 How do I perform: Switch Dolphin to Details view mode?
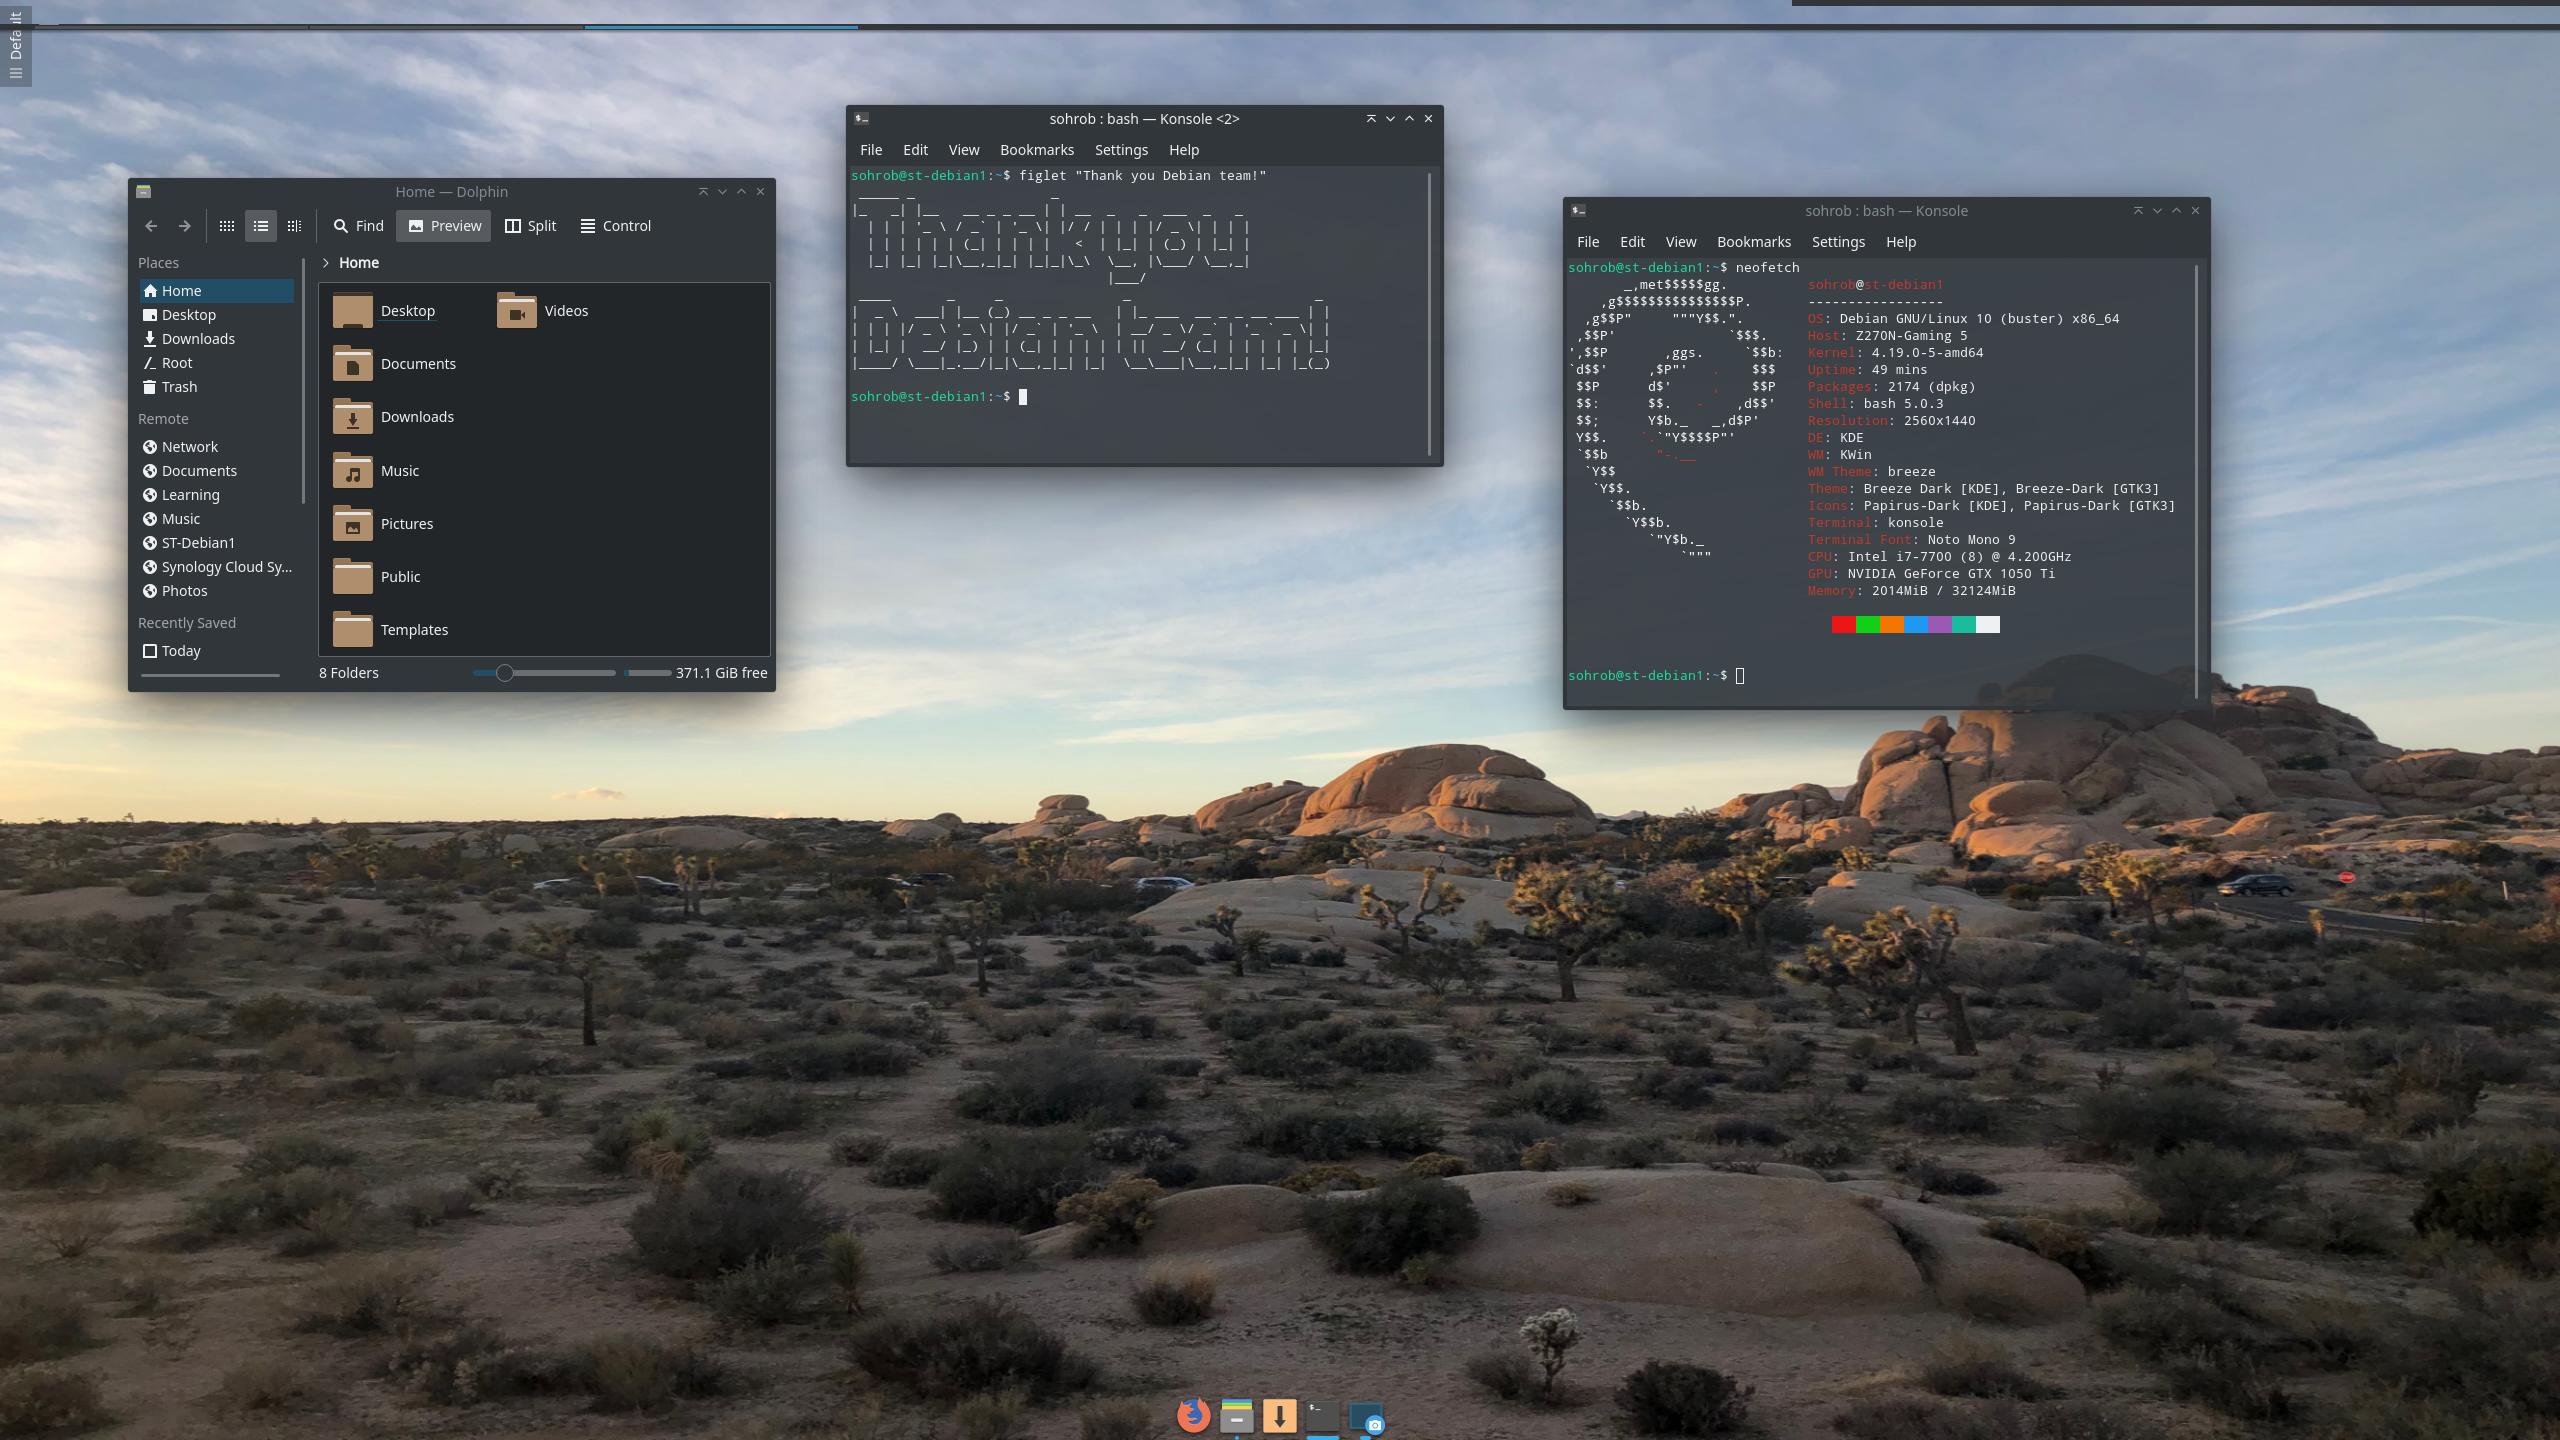294,226
